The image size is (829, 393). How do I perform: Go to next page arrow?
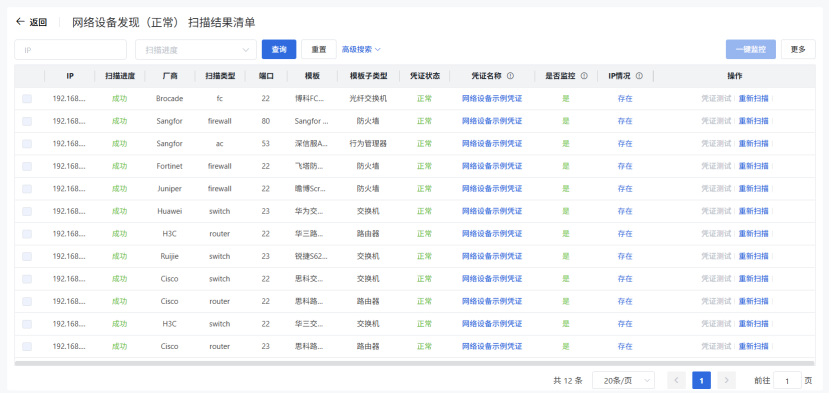tap(726, 380)
